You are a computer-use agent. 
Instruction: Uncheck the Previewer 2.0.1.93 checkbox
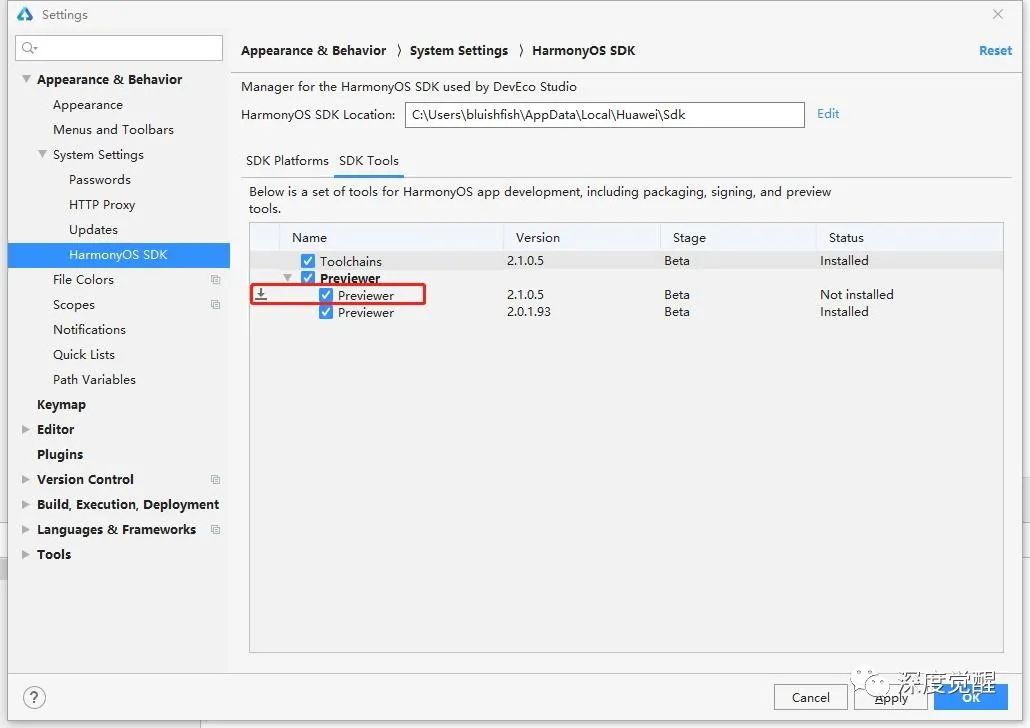click(x=326, y=312)
